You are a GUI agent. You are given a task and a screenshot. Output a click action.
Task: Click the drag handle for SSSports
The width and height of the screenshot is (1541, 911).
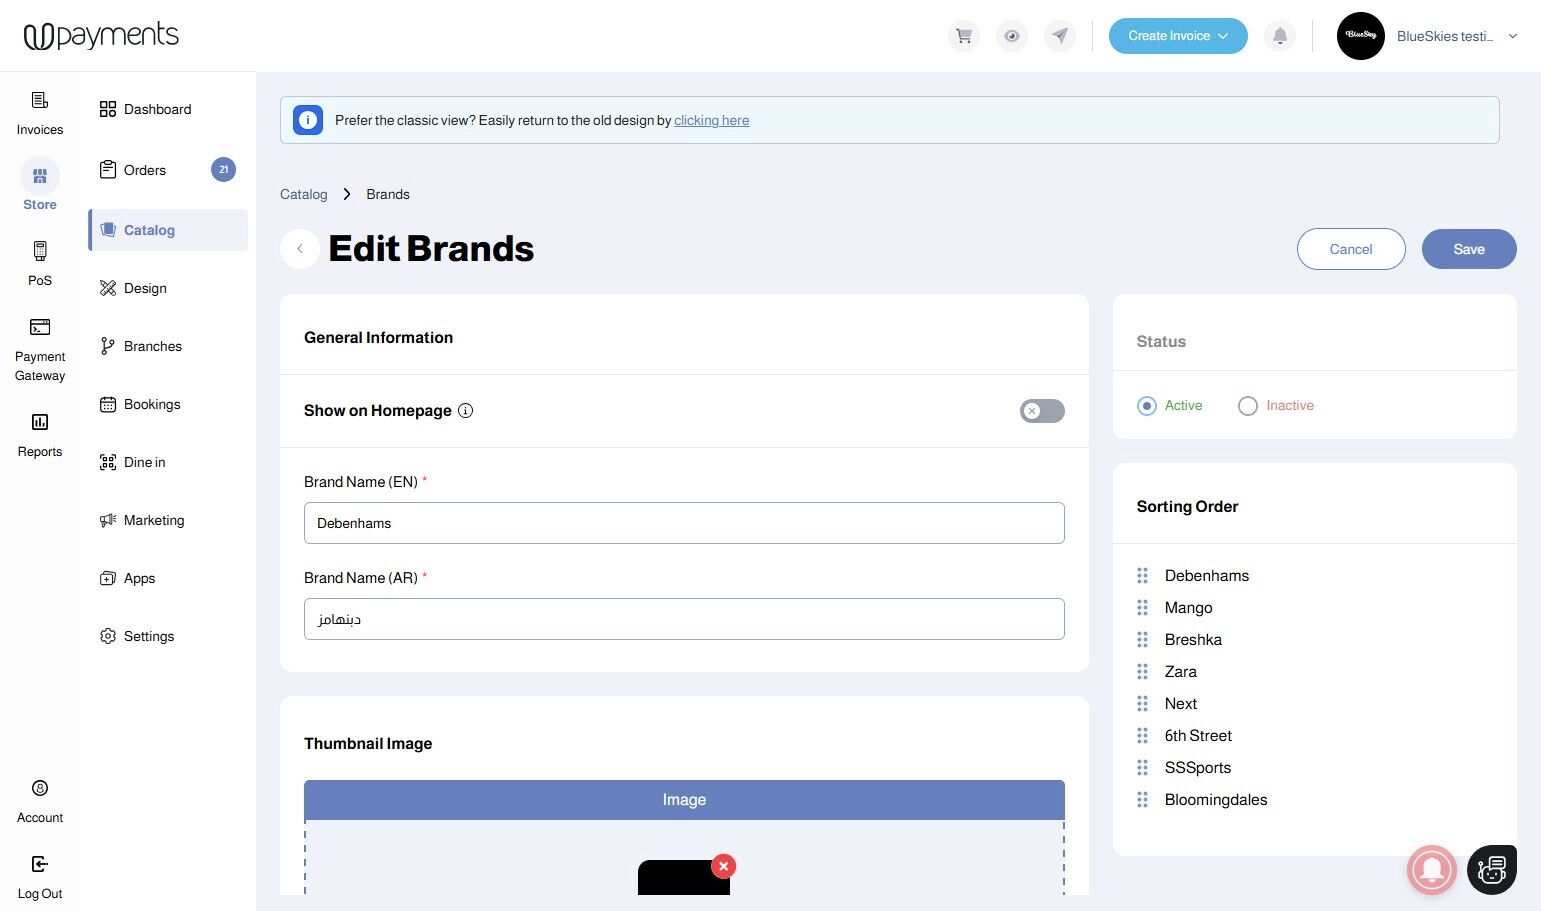click(x=1143, y=768)
